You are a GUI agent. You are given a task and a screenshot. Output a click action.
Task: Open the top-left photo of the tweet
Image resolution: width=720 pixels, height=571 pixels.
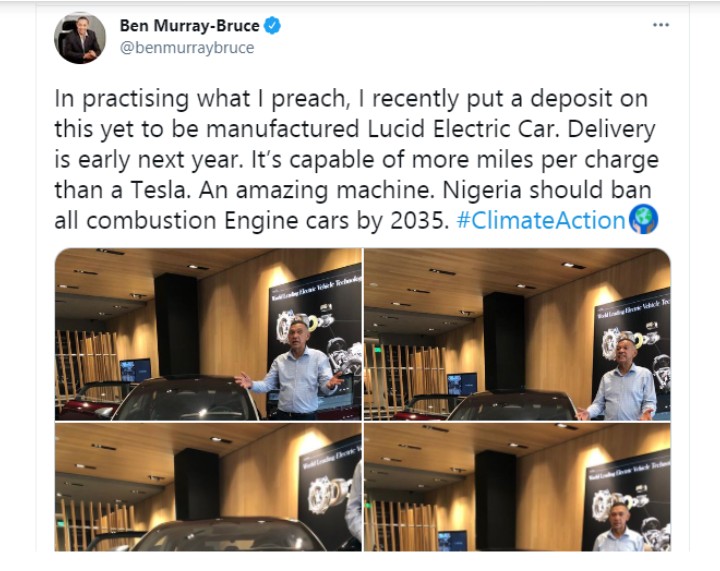point(208,334)
